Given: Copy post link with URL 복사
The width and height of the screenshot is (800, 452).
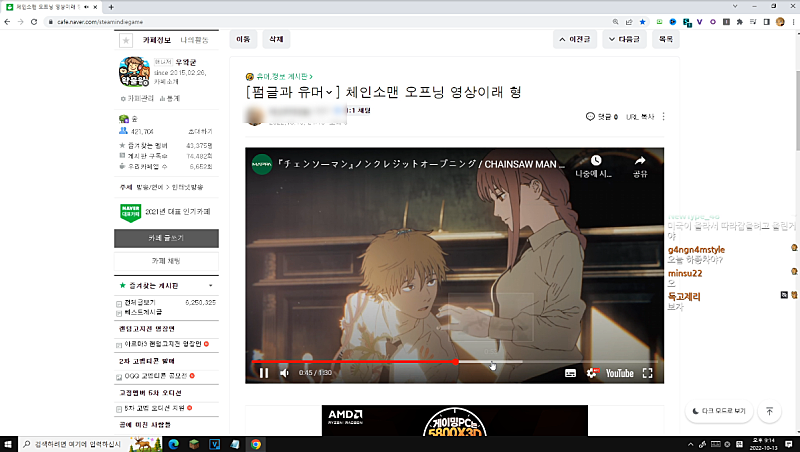Looking at the screenshot, I should tap(640, 117).
